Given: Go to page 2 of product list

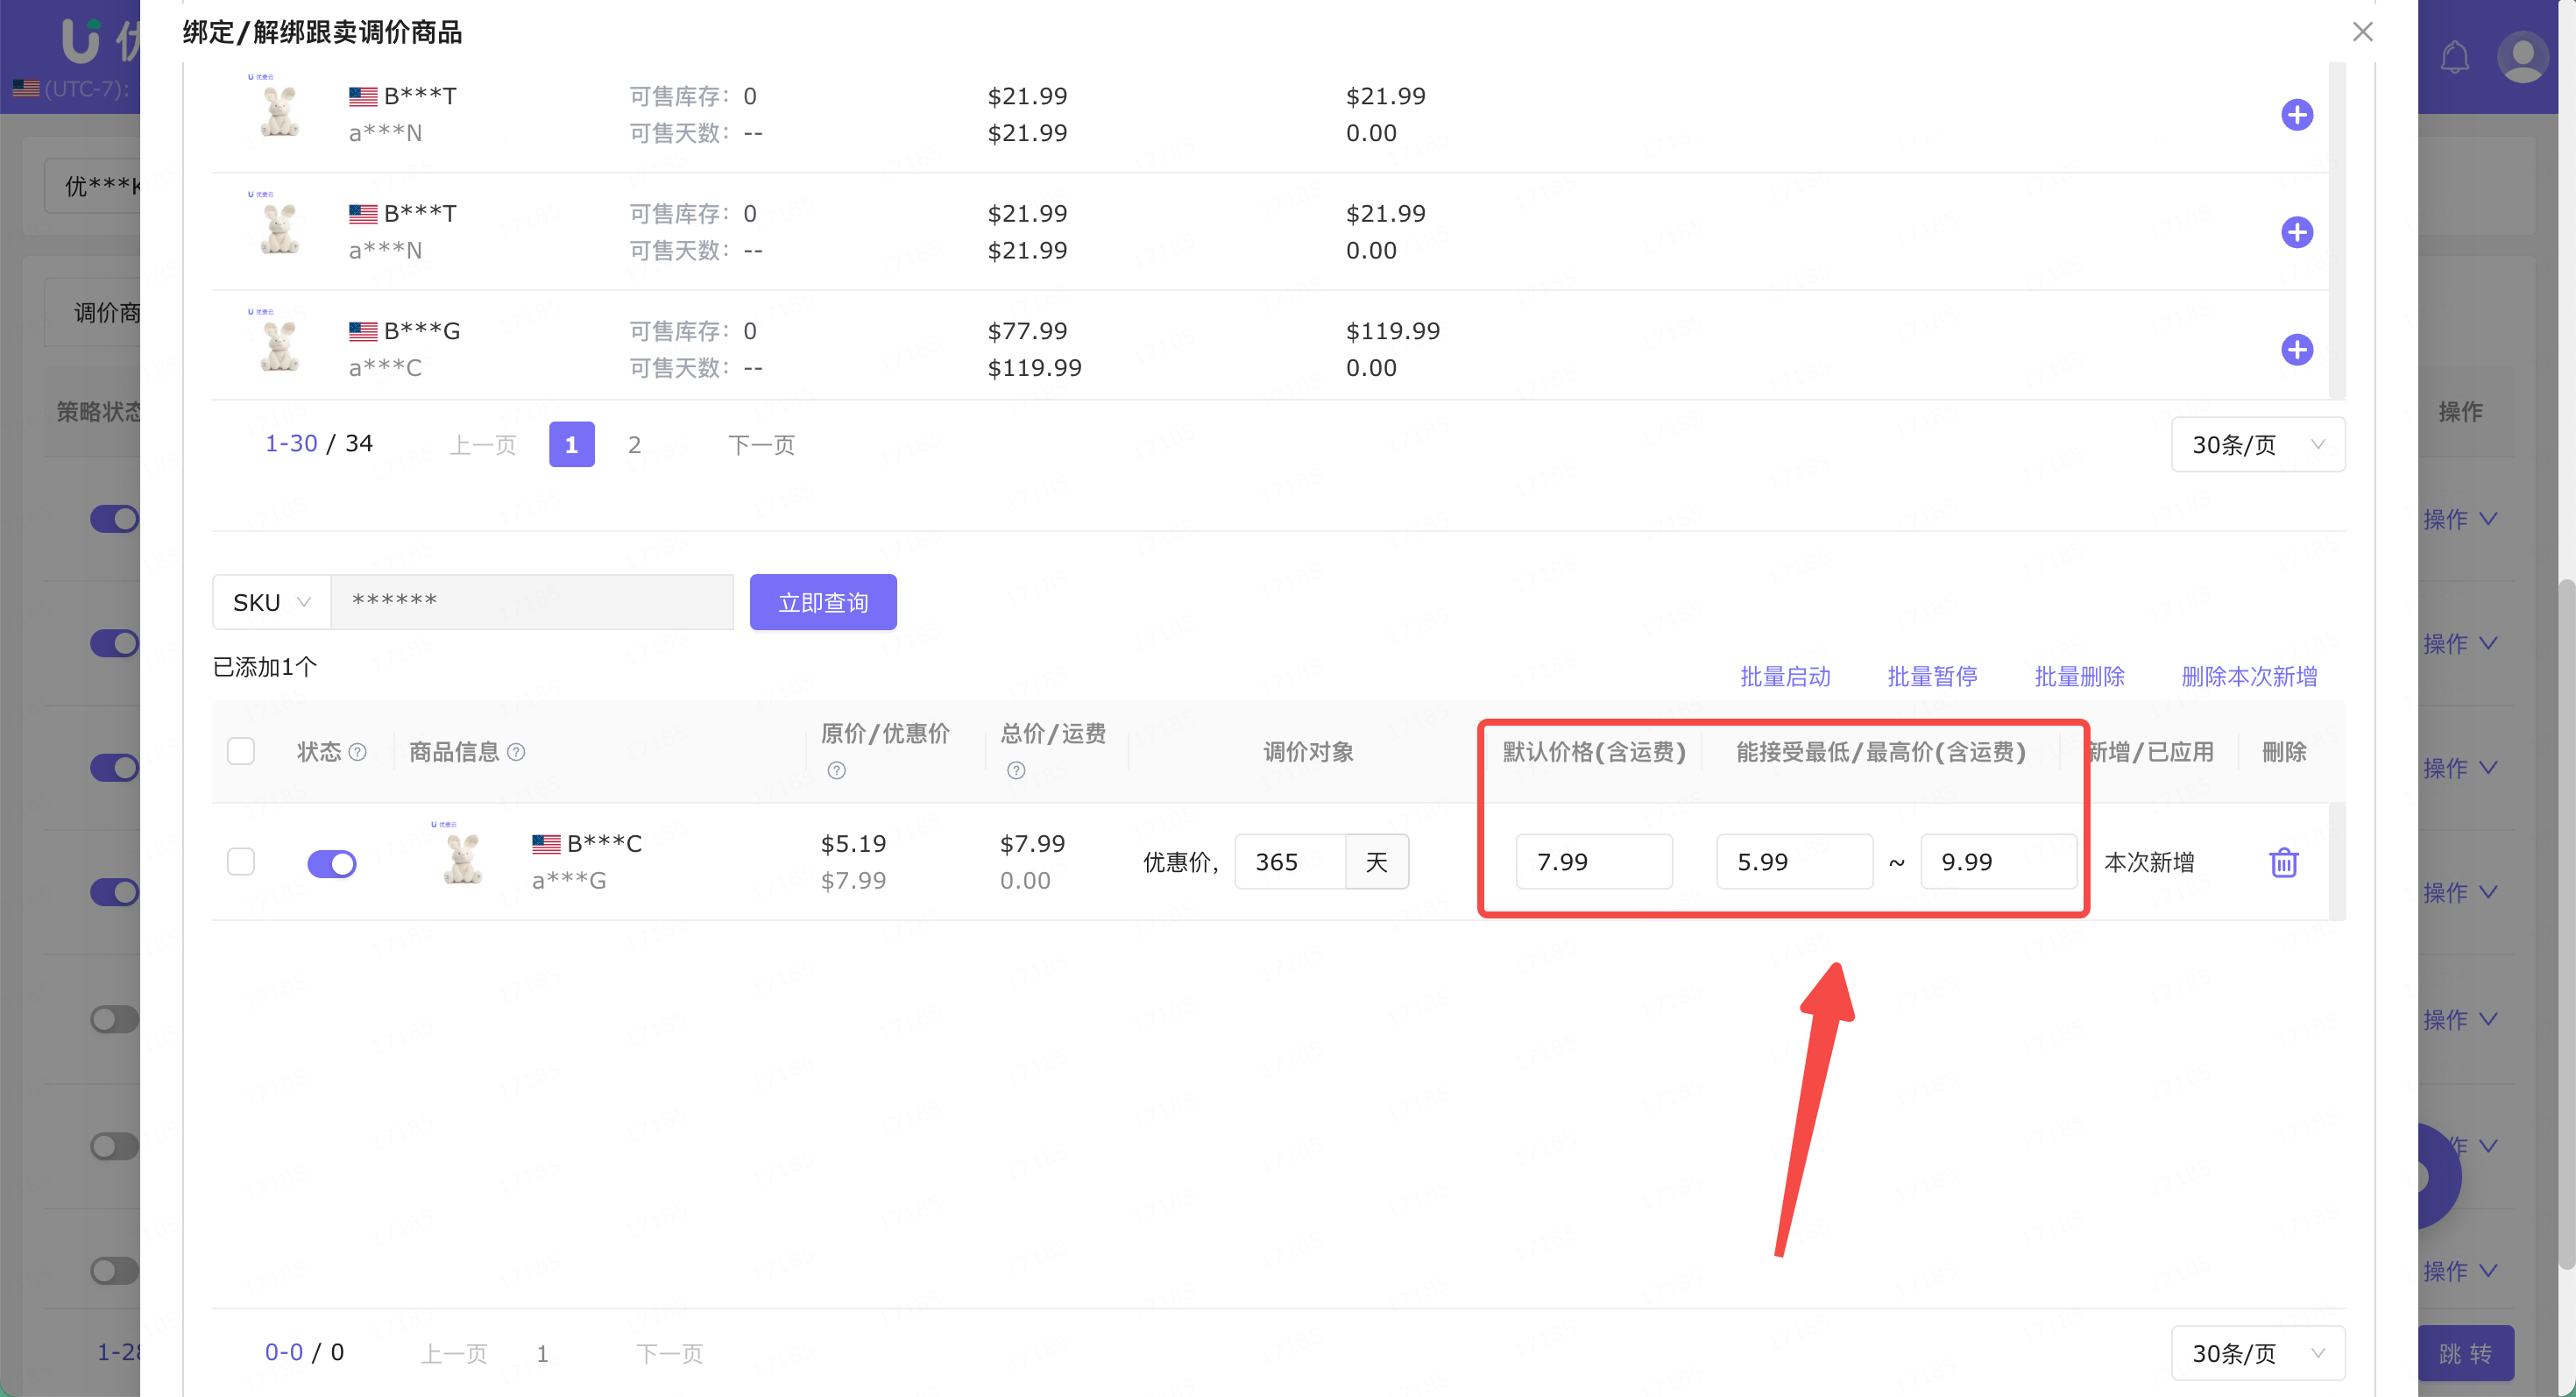Looking at the screenshot, I should [x=634, y=444].
